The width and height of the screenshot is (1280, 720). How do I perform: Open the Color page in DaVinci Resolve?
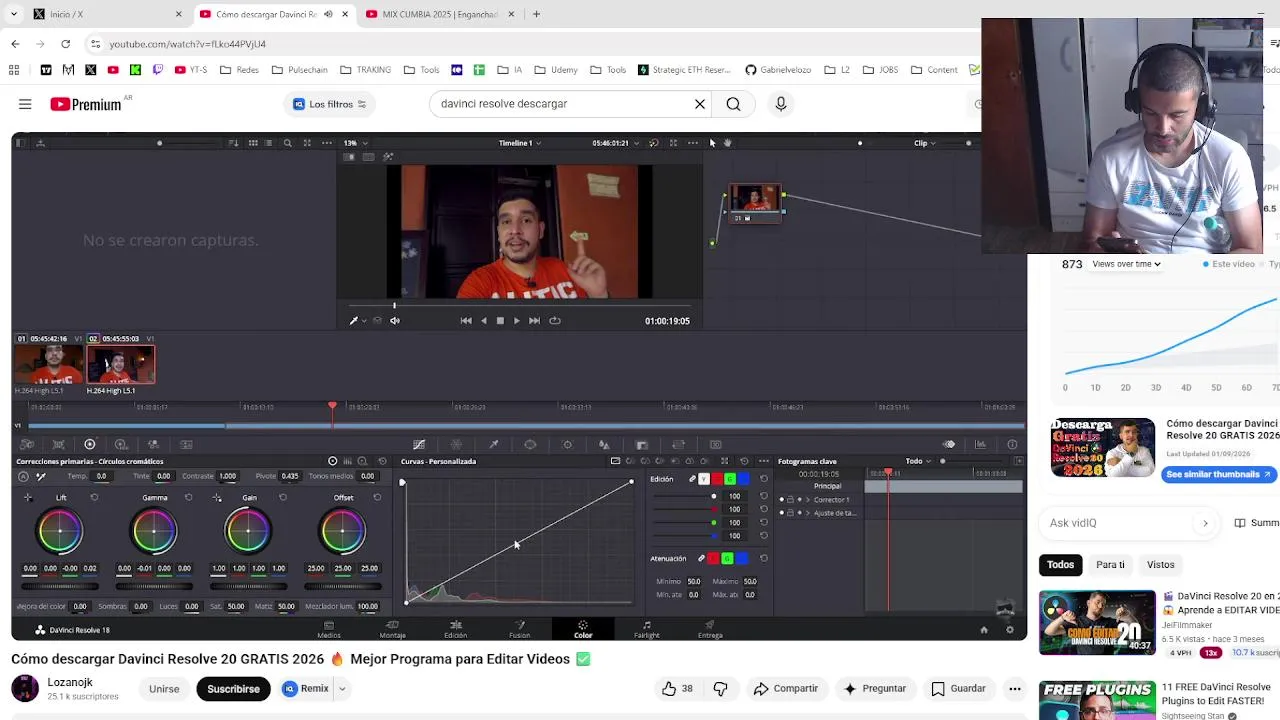click(x=583, y=629)
